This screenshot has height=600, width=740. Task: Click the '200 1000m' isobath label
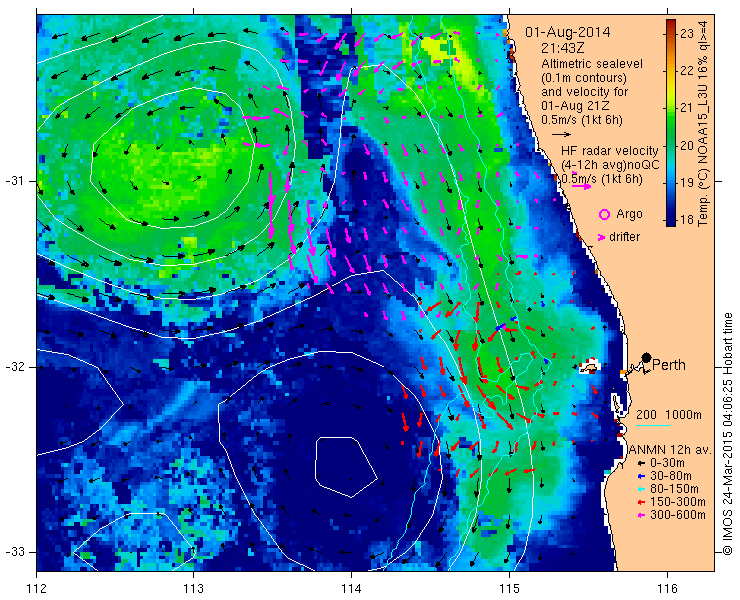pos(669,415)
